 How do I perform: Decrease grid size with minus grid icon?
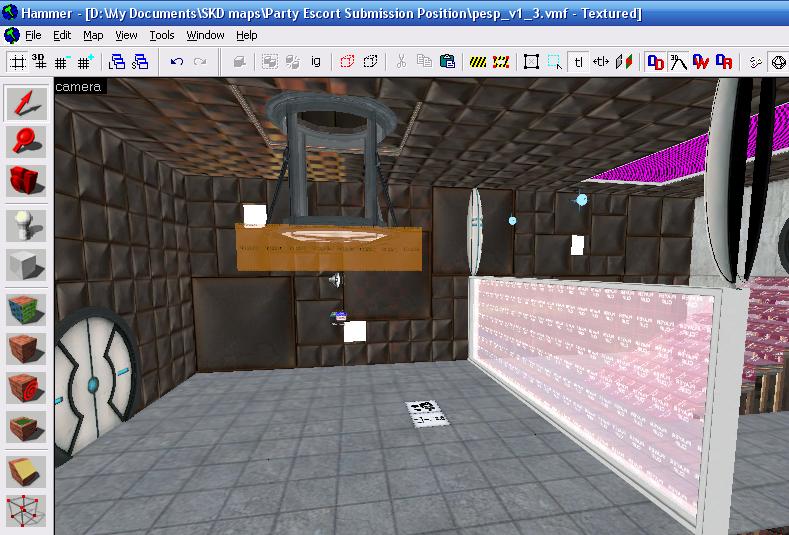tap(62, 62)
